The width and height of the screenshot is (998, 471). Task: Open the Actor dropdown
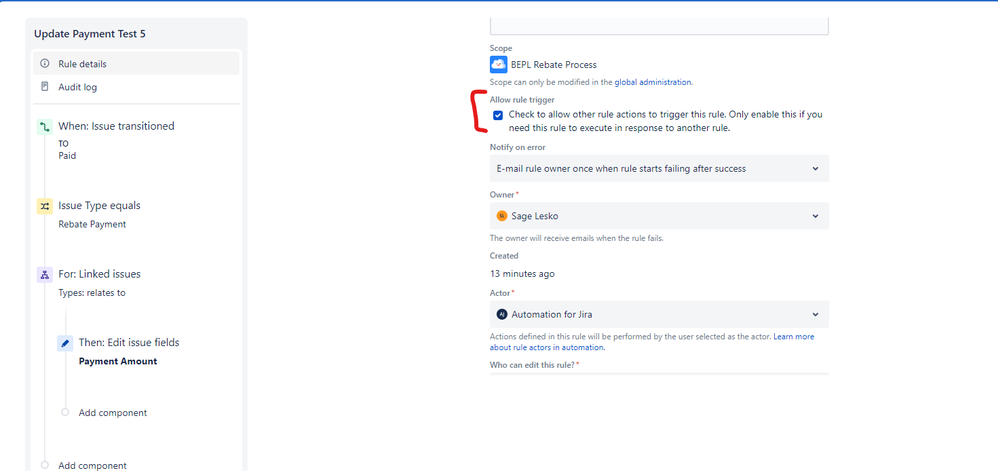coord(659,314)
